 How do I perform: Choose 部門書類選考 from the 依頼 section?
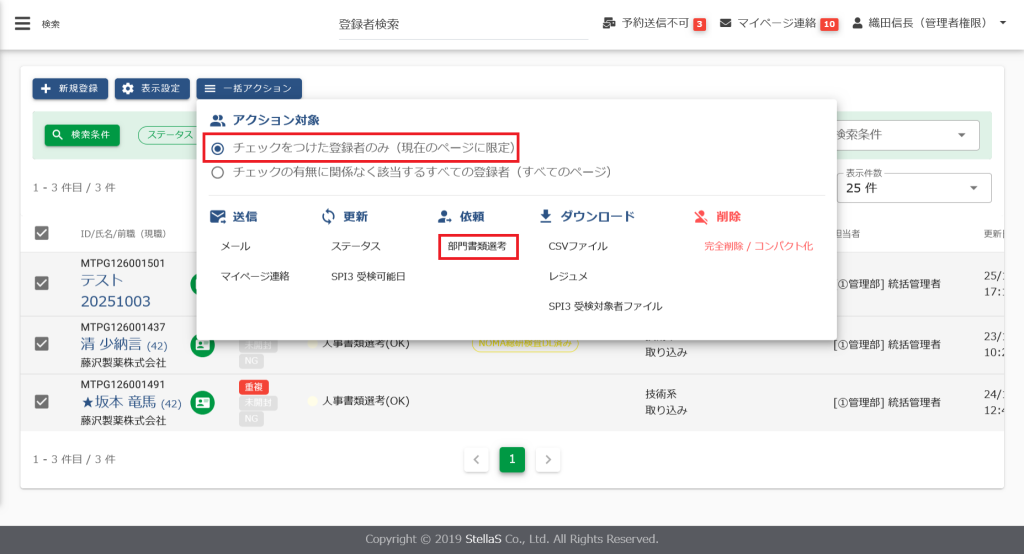[478, 246]
